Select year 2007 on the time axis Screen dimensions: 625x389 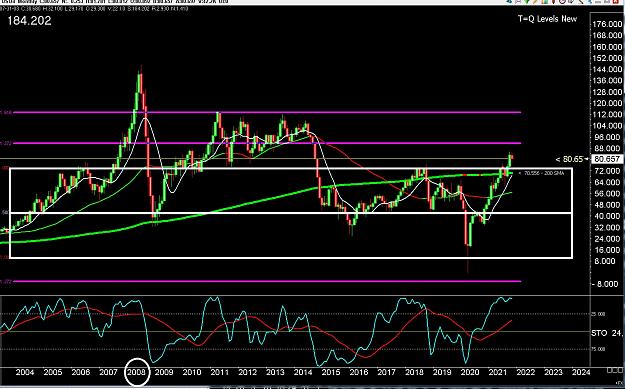point(108,372)
